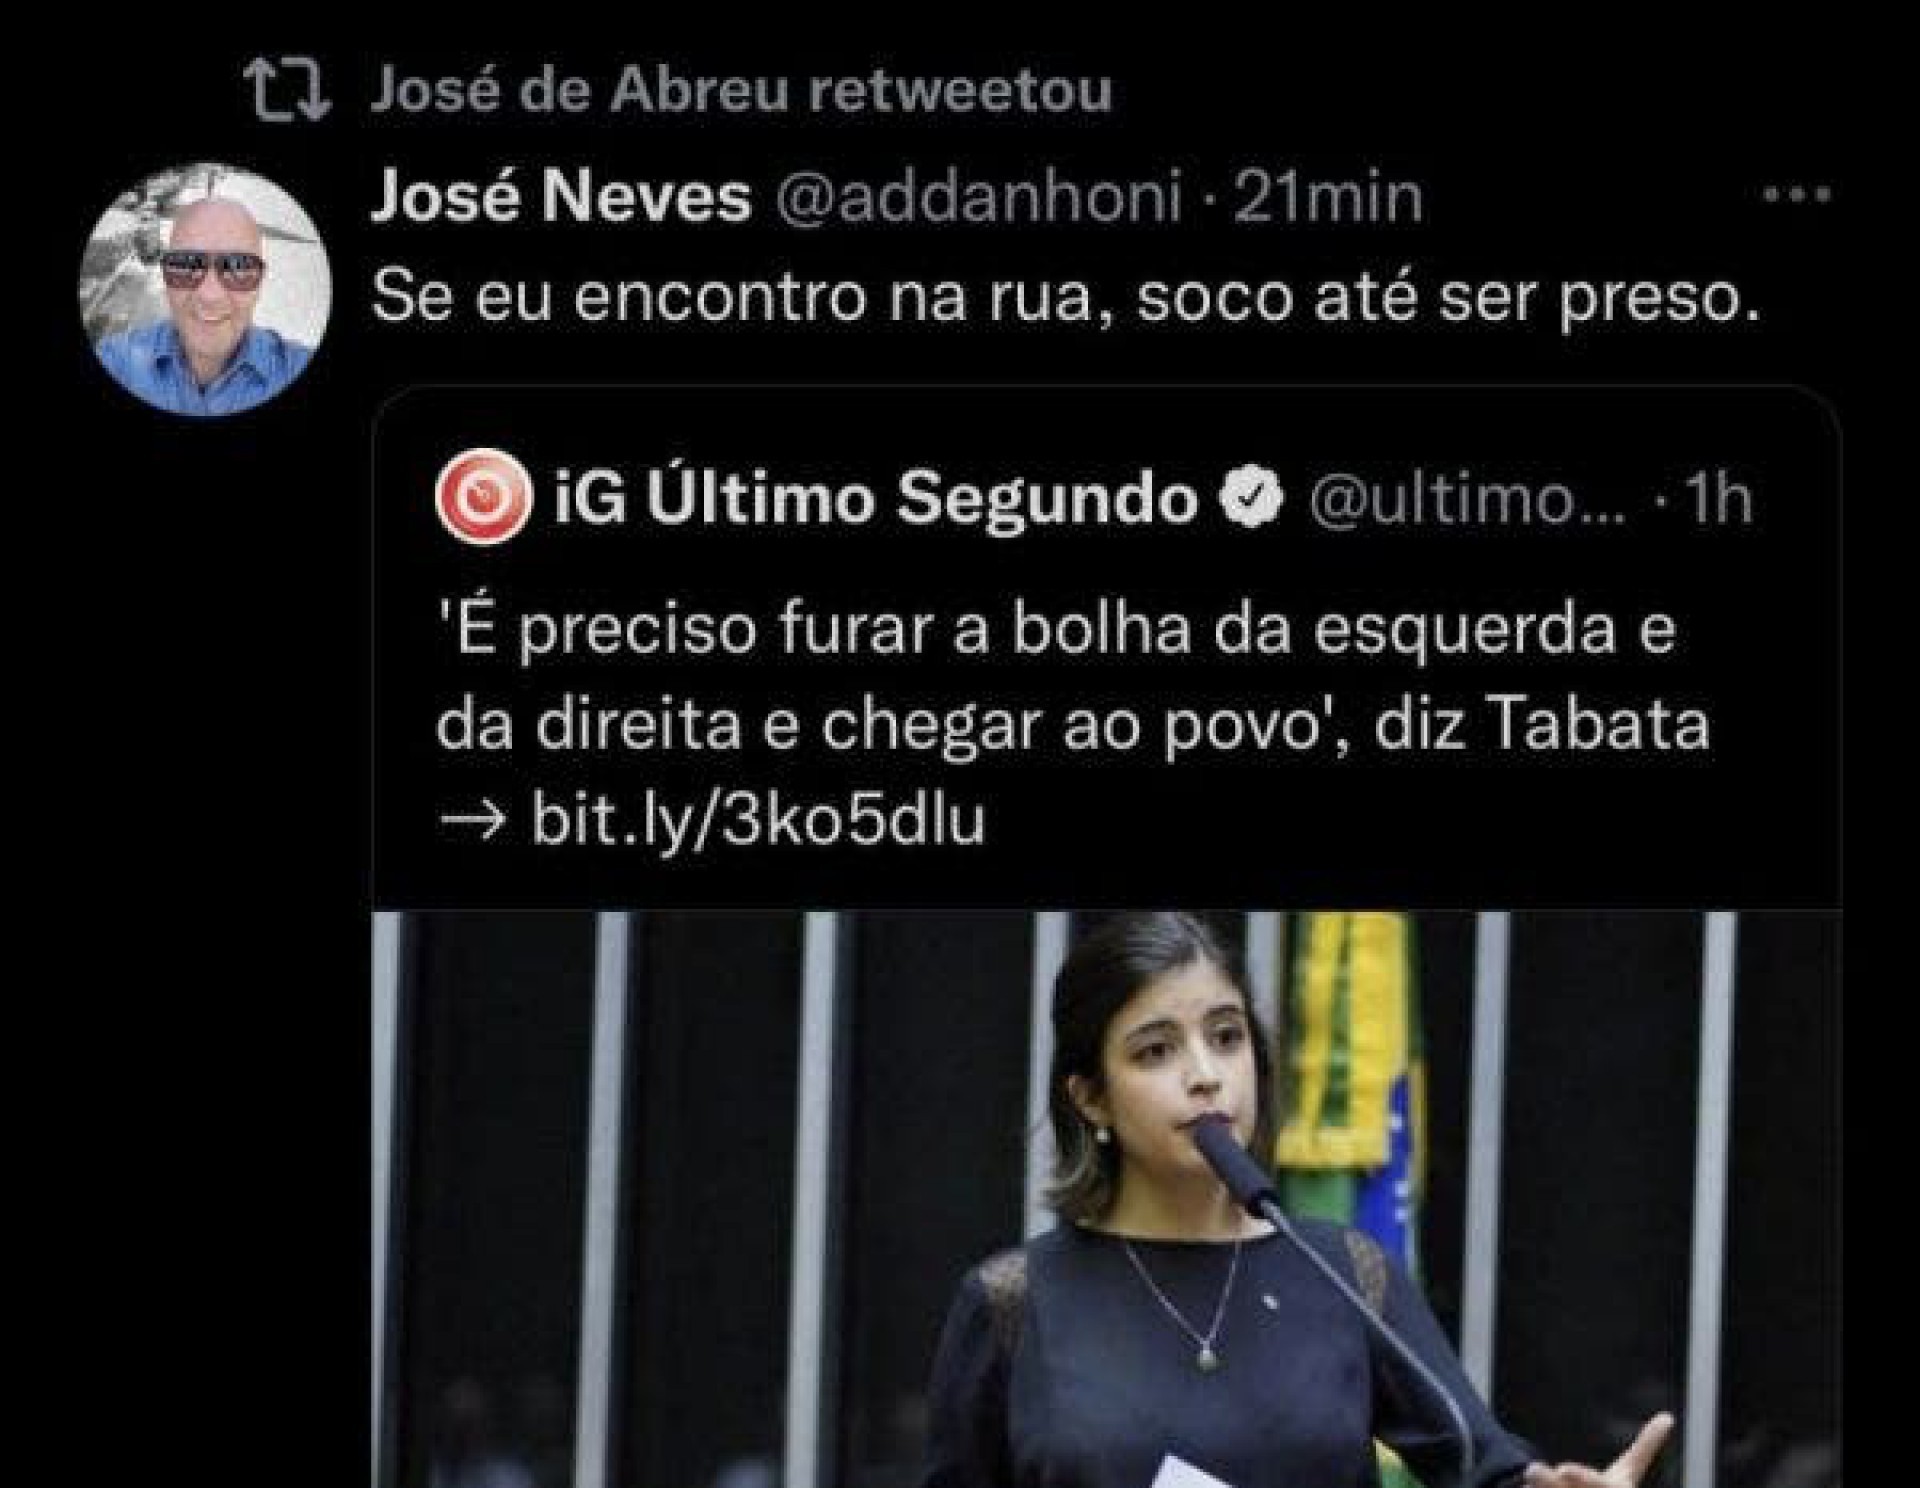Open the quoted tweet photo of the speaker
The height and width of the screenshot is (1488, 1920).
[1106, 1199]
